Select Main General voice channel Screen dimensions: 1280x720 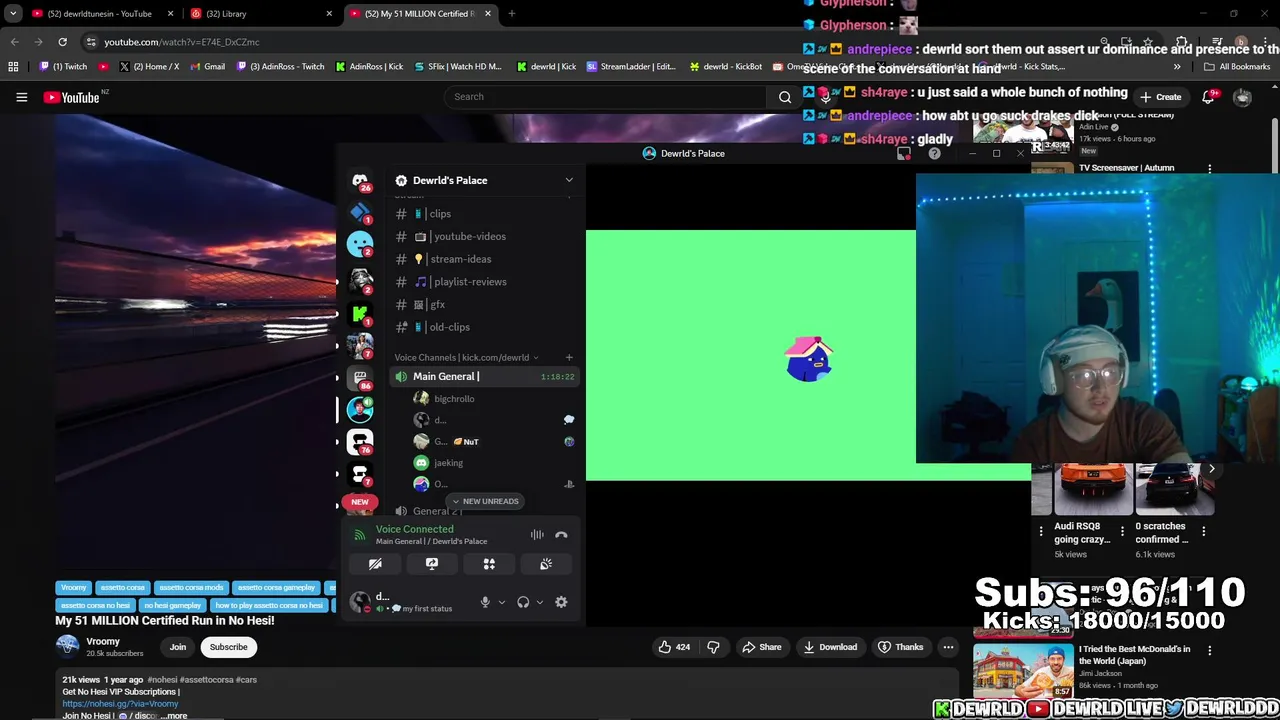tap(483, 376)
